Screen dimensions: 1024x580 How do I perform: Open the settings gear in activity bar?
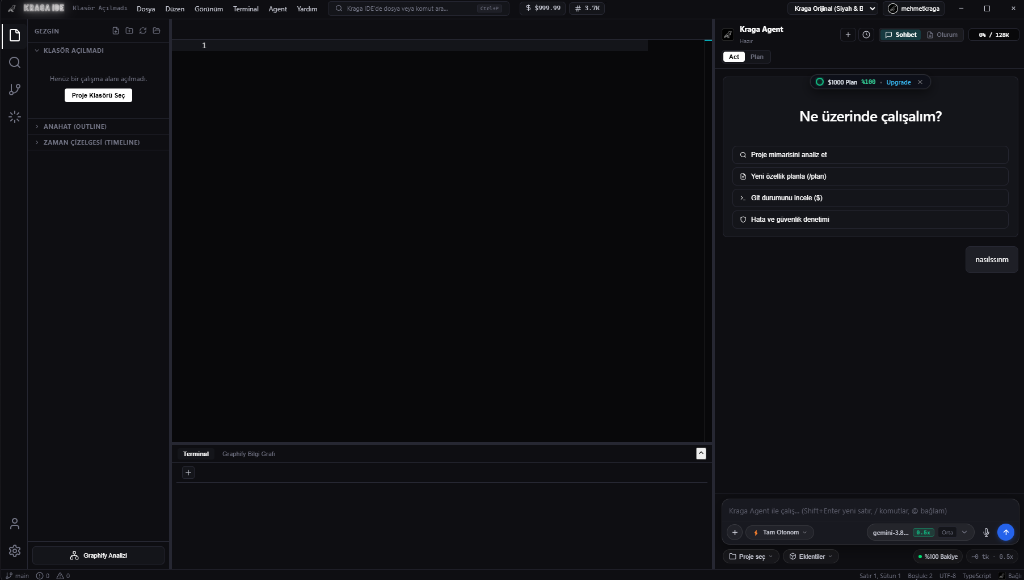[x=14, y=551]
